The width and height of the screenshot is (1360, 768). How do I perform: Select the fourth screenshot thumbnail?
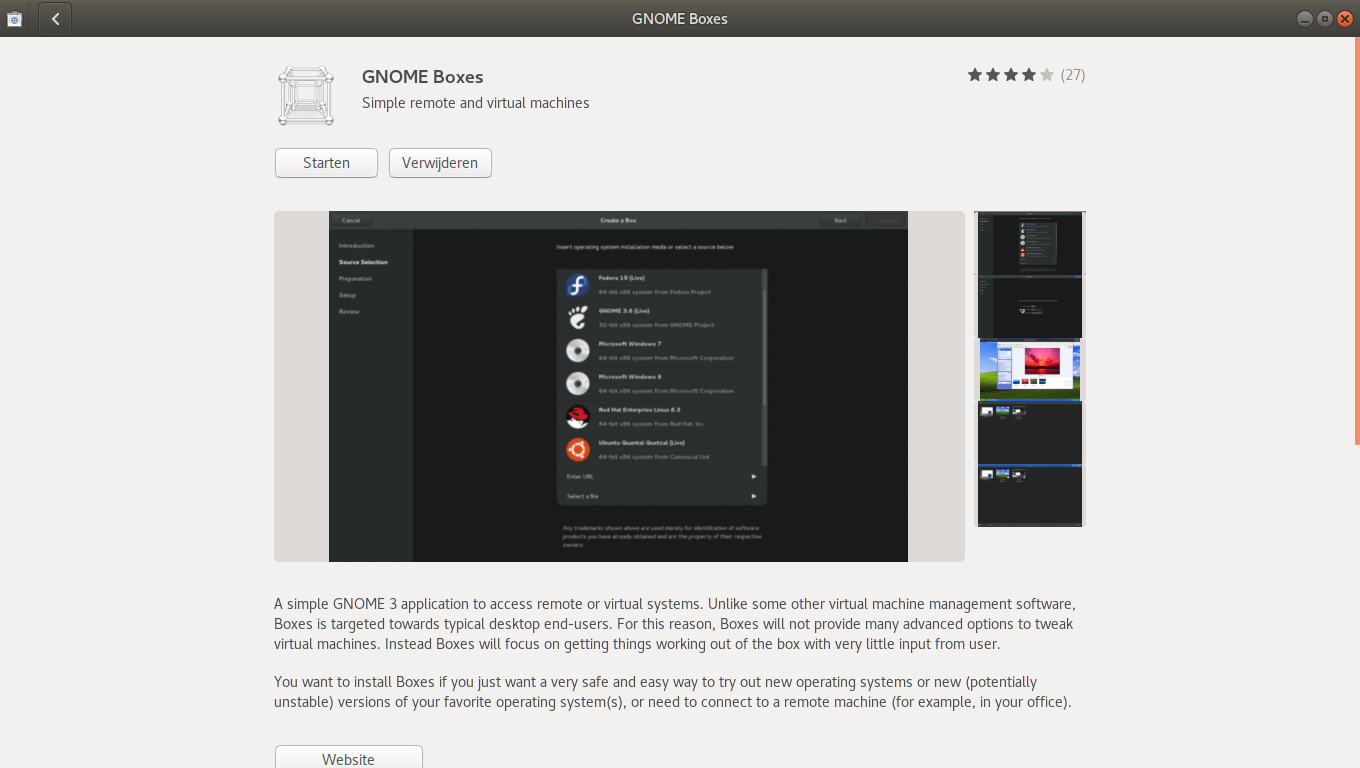[x=1031, y=433]
